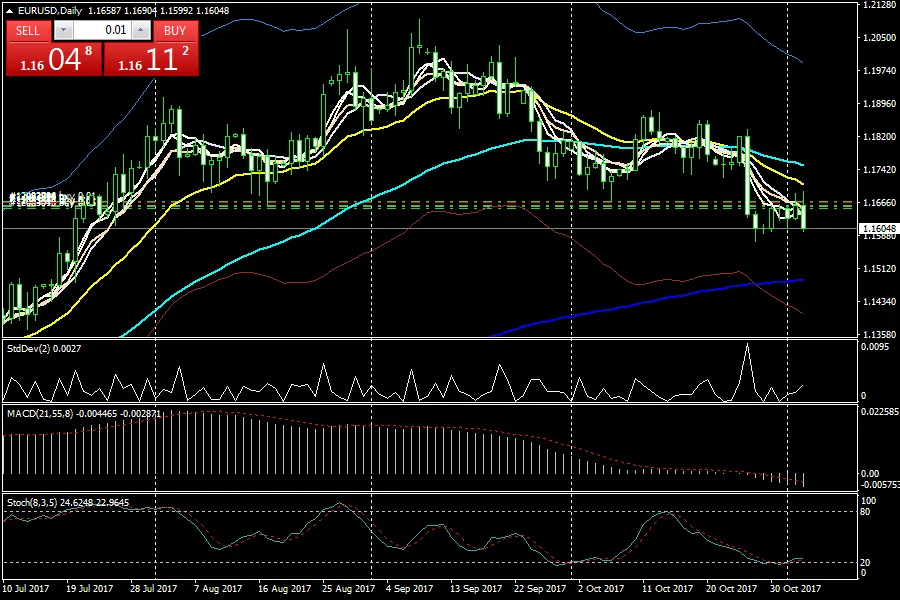The image size is (900, 600).
Task: Click the BUY button
Action: click(175, 31)
